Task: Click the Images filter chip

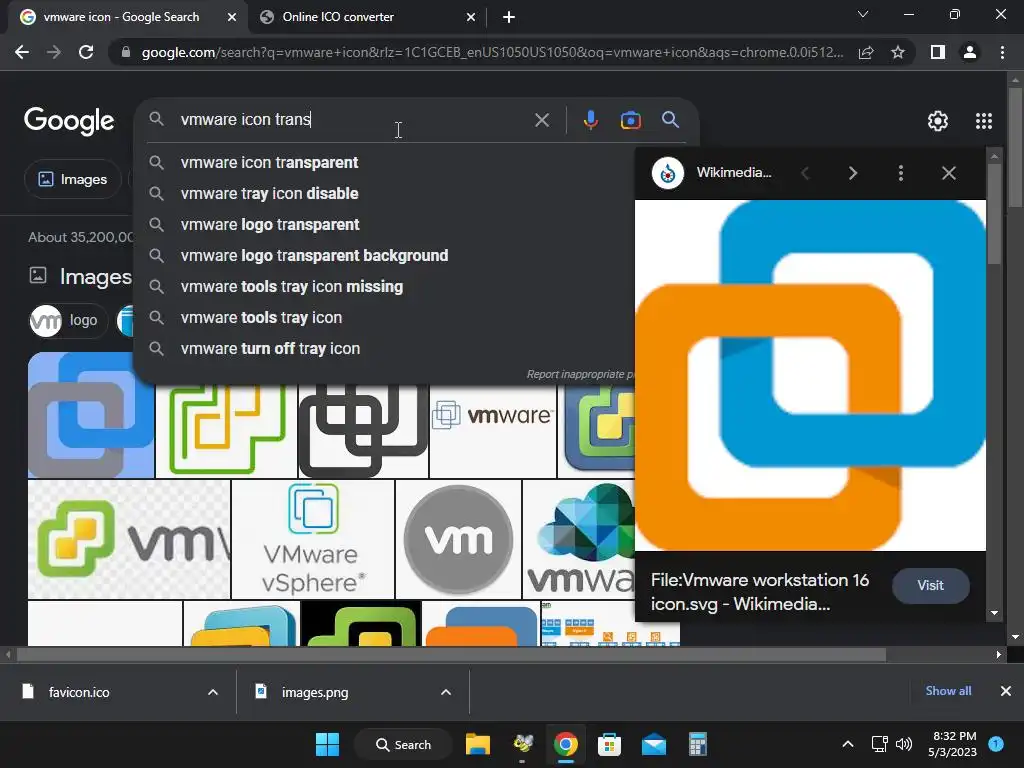Action: click(x=73, y=180)
